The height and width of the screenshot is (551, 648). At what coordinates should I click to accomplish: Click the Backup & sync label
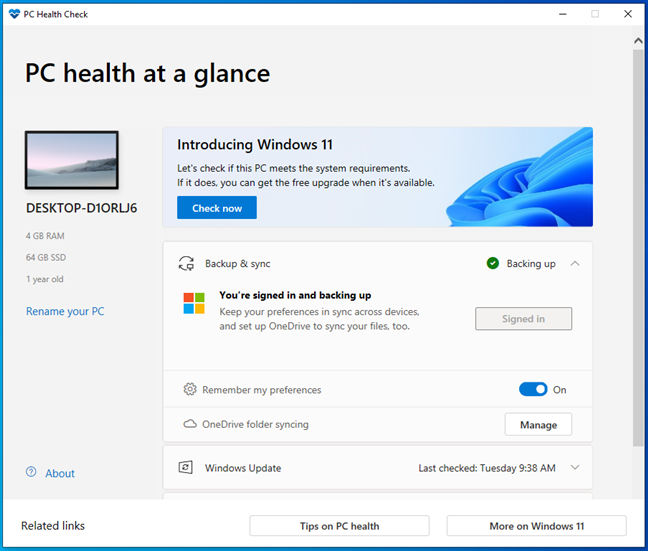coord(238,264)
